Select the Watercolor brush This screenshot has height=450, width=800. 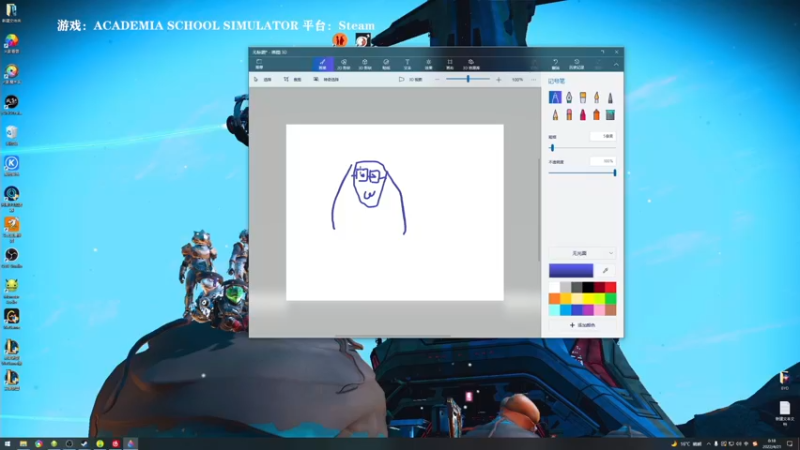(x=596, y=97)
